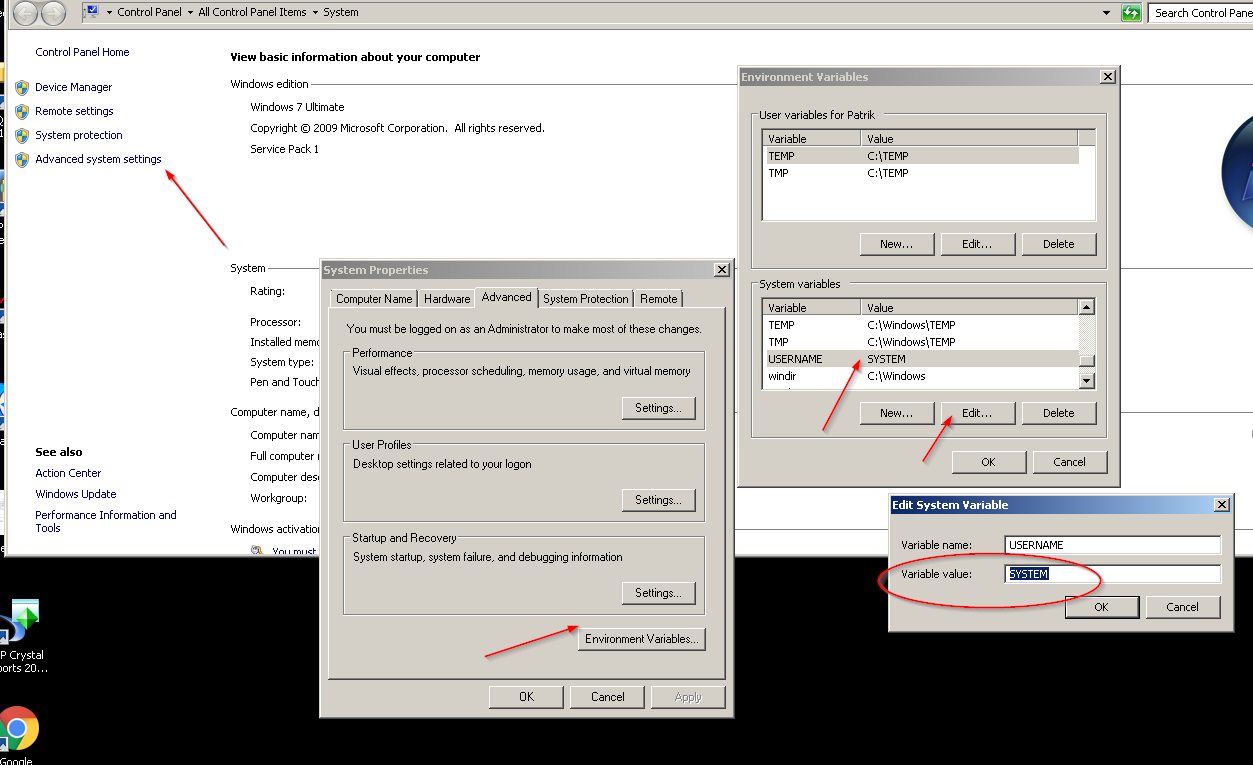1253x765 pixels.
Task: Select the Google Chrome desktop icon
Action: 17,729
